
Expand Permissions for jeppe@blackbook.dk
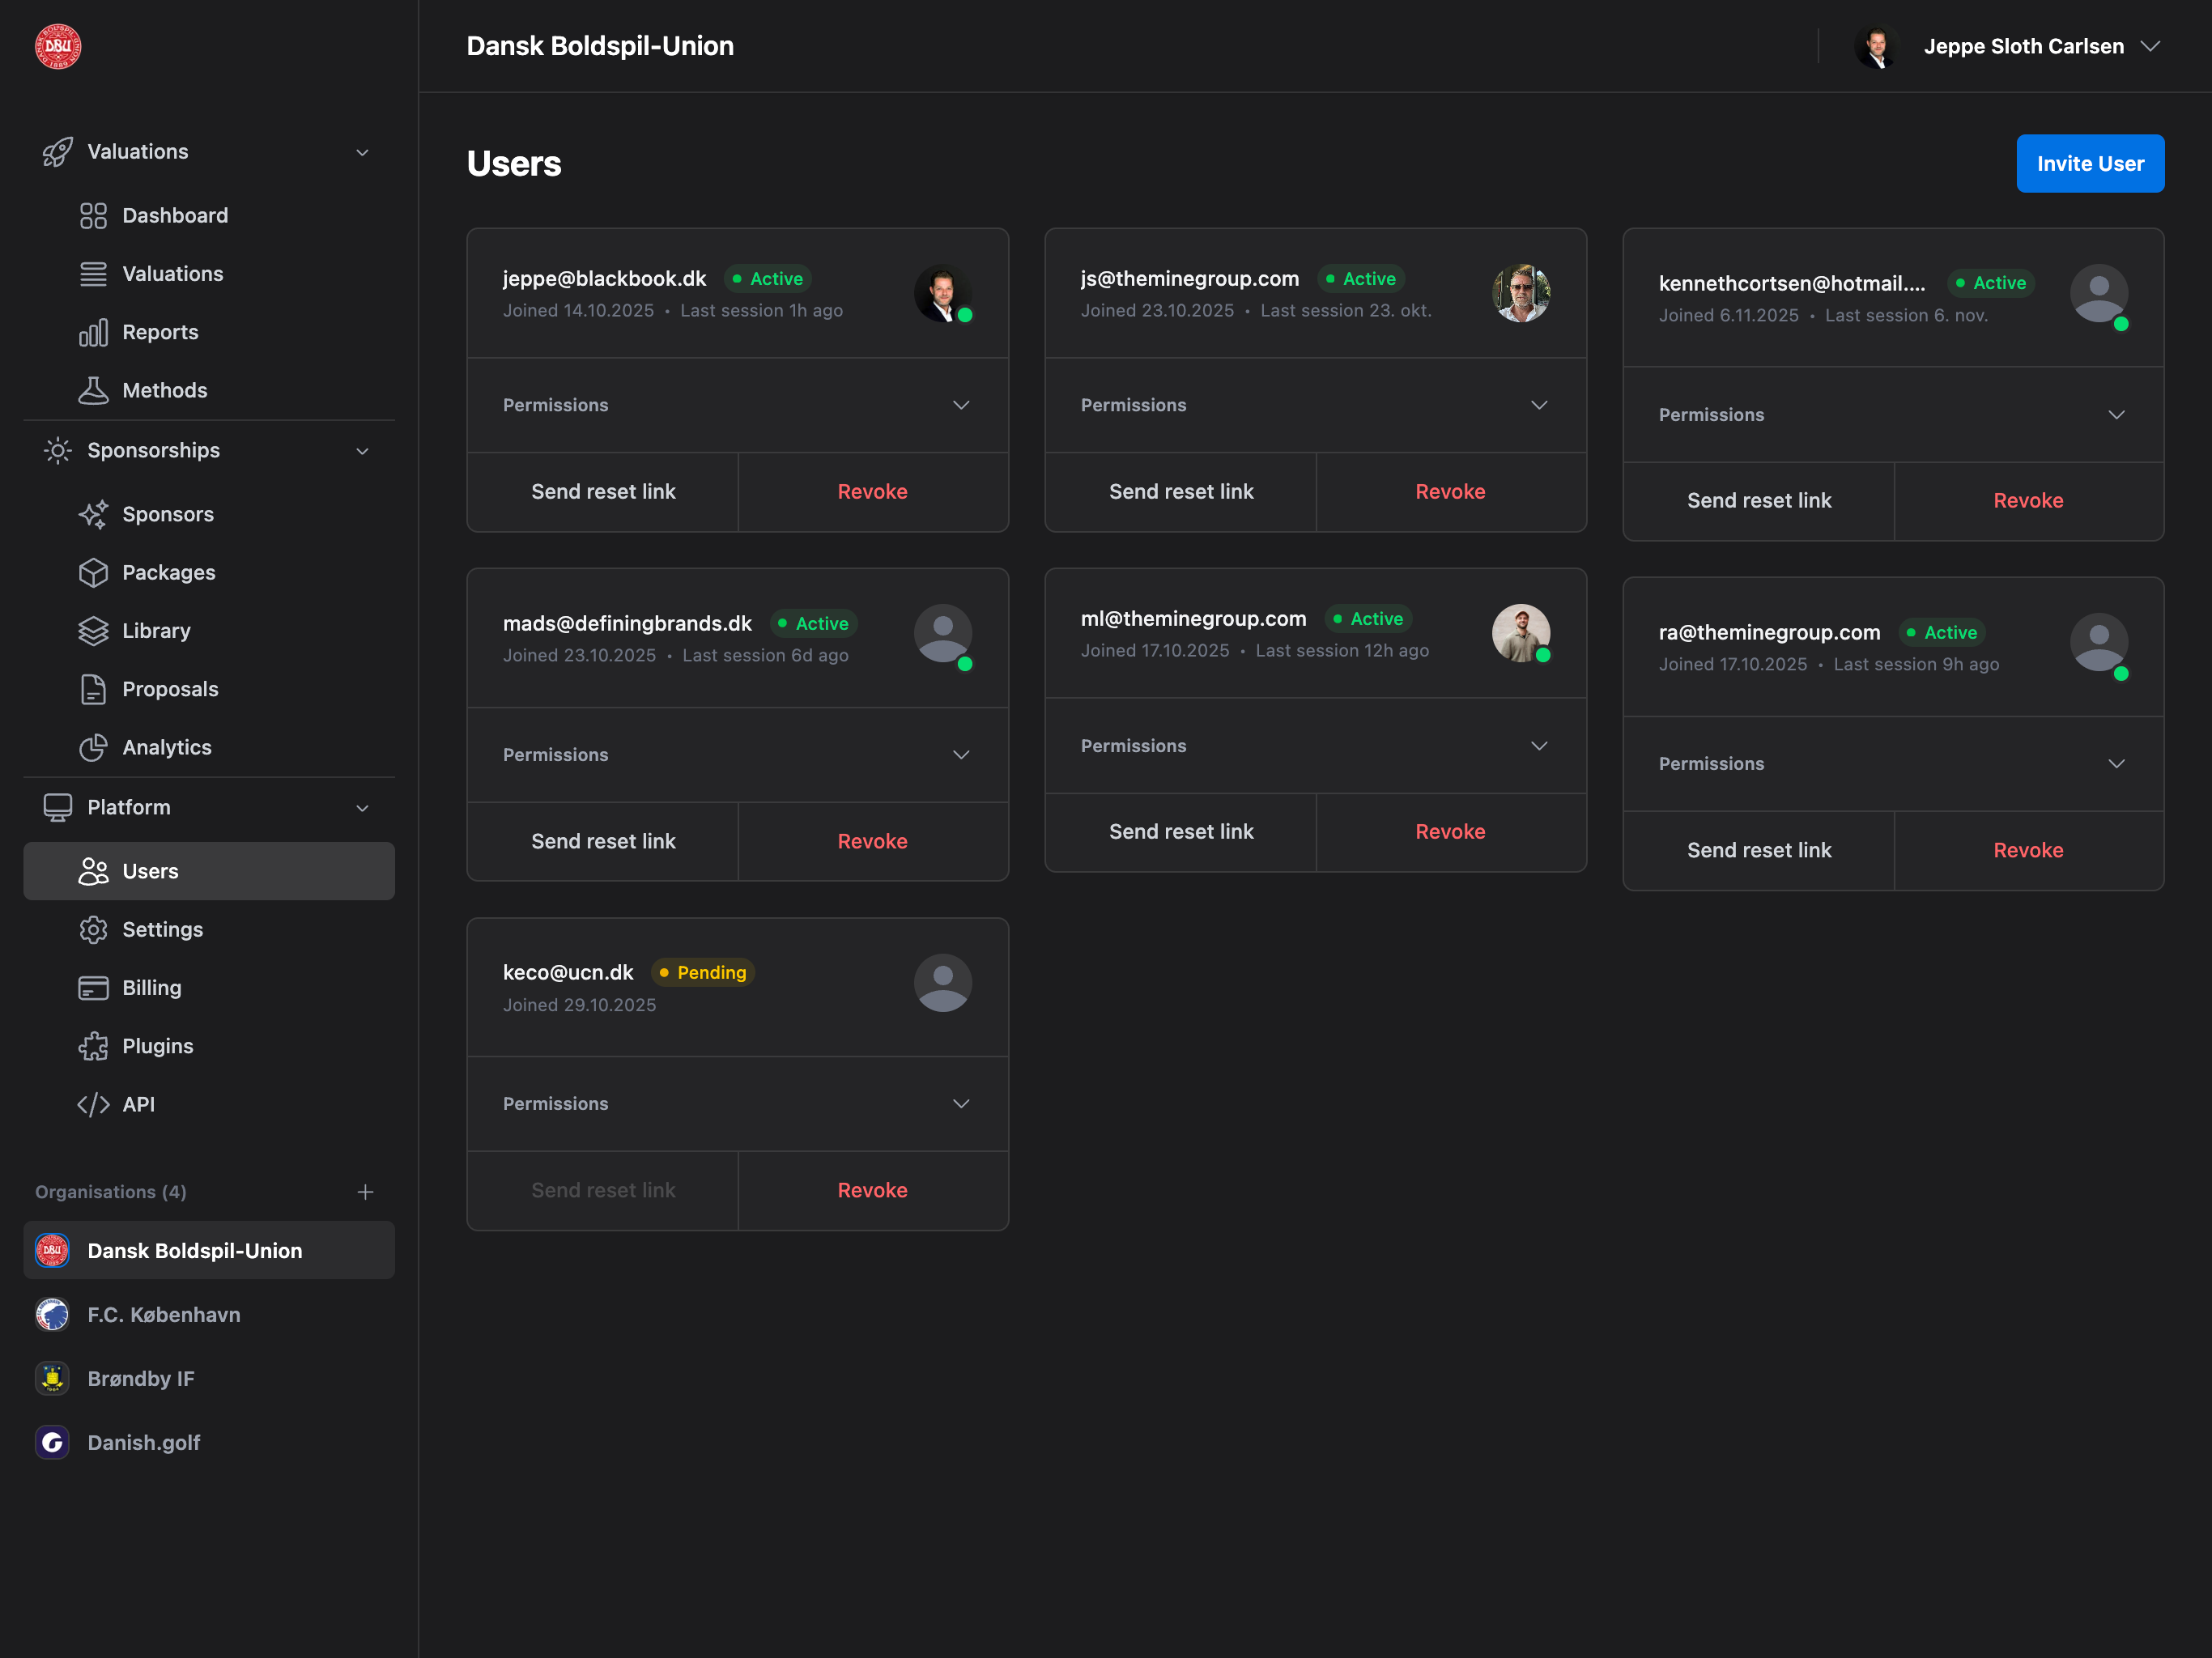pyautogui.click(x=960, y=405)
